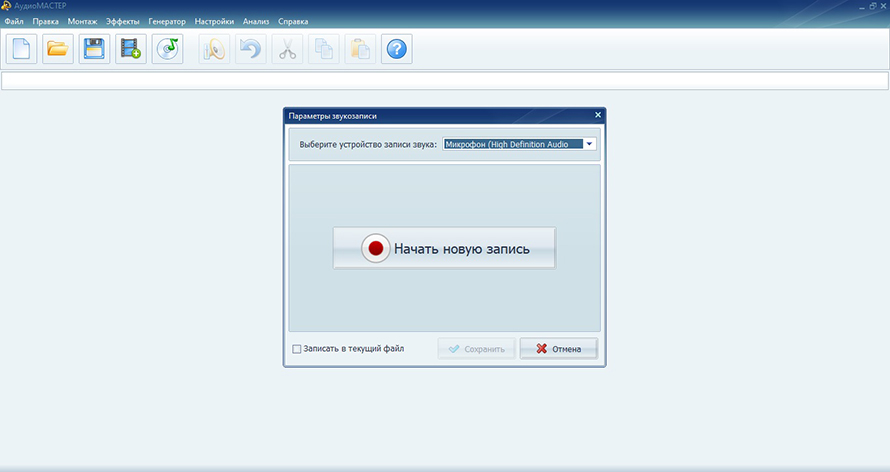Screen dimensions: 890x472
Task: Open the Файл menu
Action: point(14,21)
